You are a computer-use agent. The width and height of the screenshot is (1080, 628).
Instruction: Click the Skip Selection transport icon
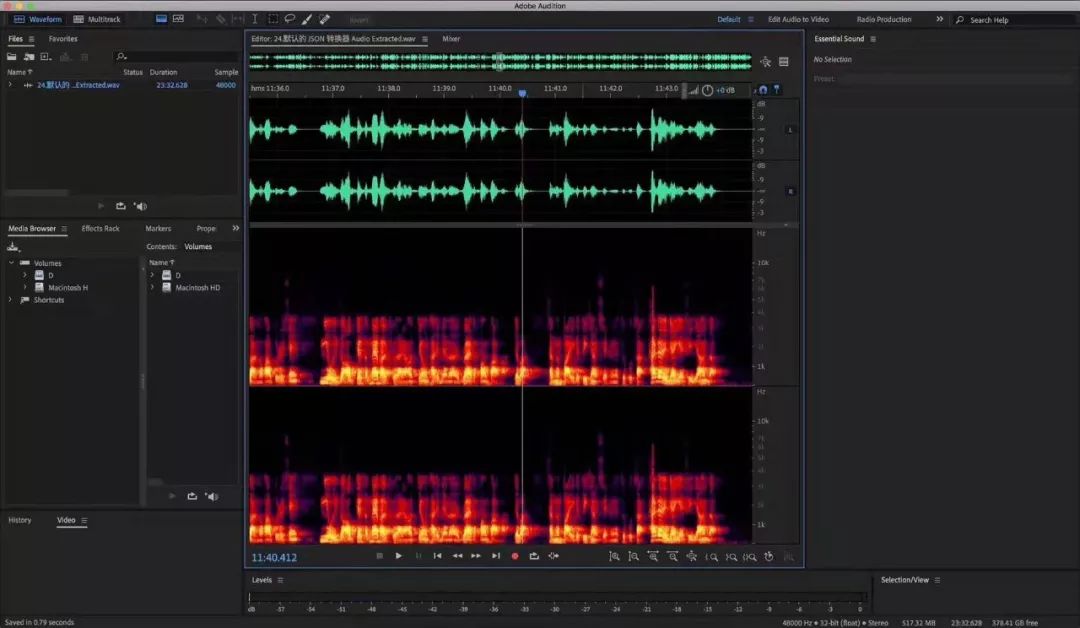pos(553,556)
